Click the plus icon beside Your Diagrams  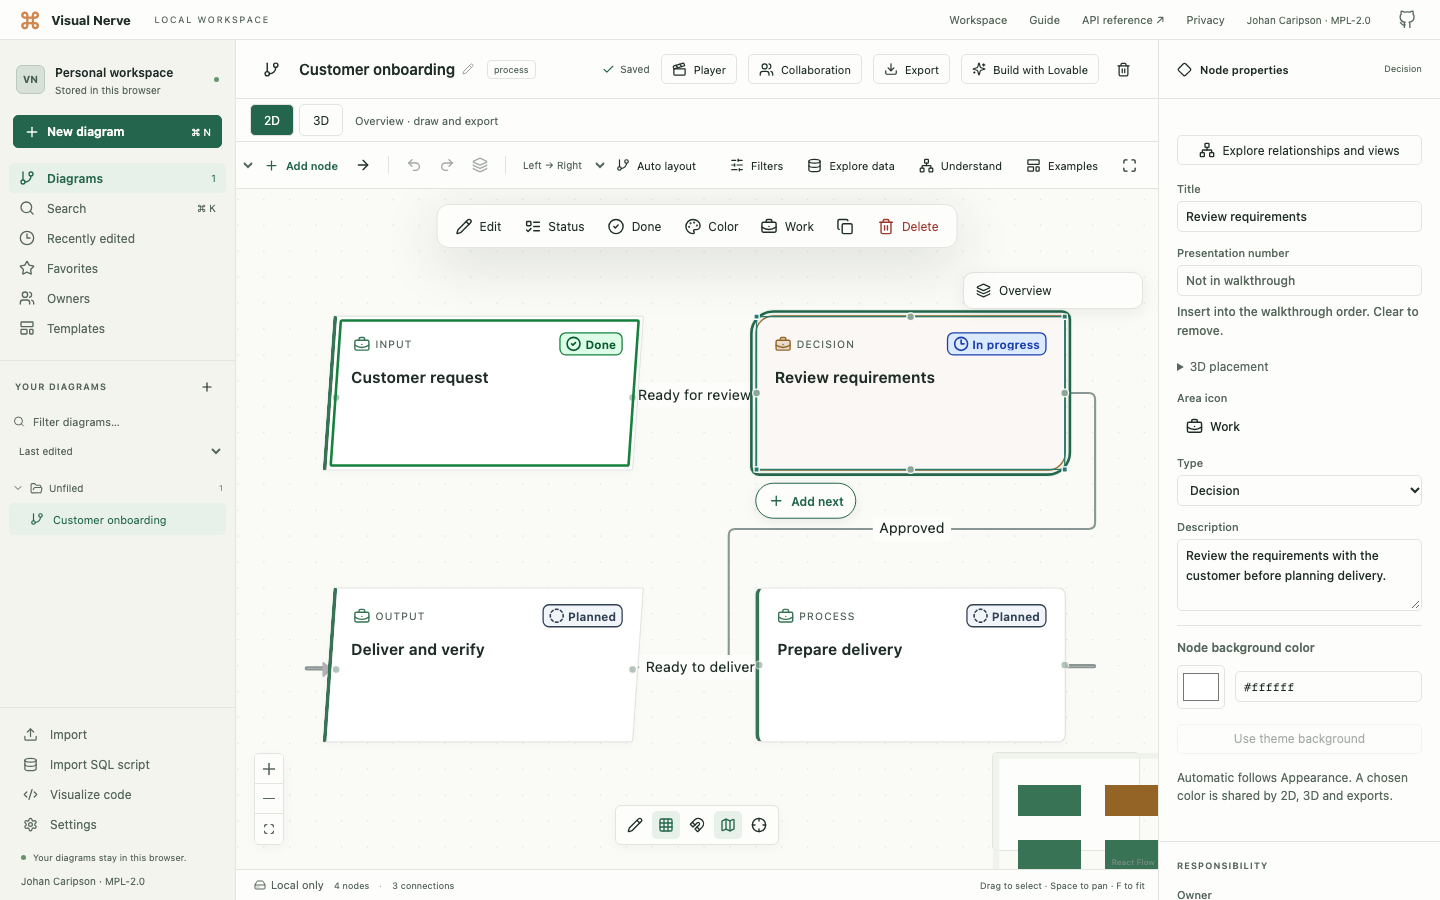207,387
